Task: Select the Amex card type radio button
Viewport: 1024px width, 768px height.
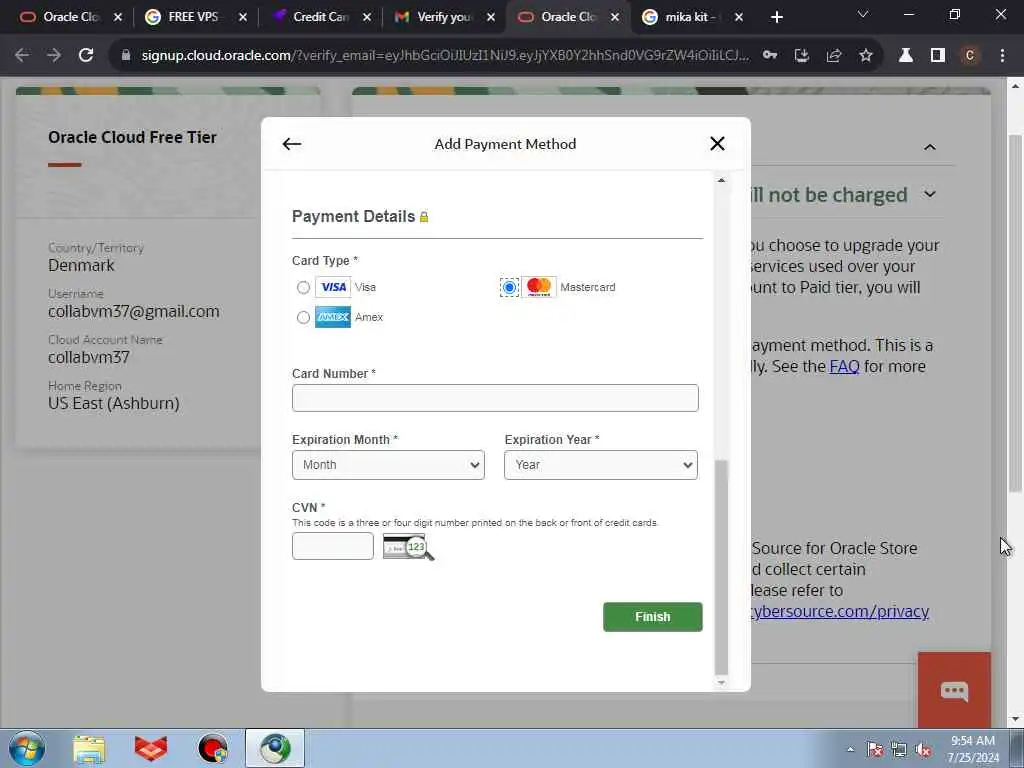Action: tap(303, 317)
